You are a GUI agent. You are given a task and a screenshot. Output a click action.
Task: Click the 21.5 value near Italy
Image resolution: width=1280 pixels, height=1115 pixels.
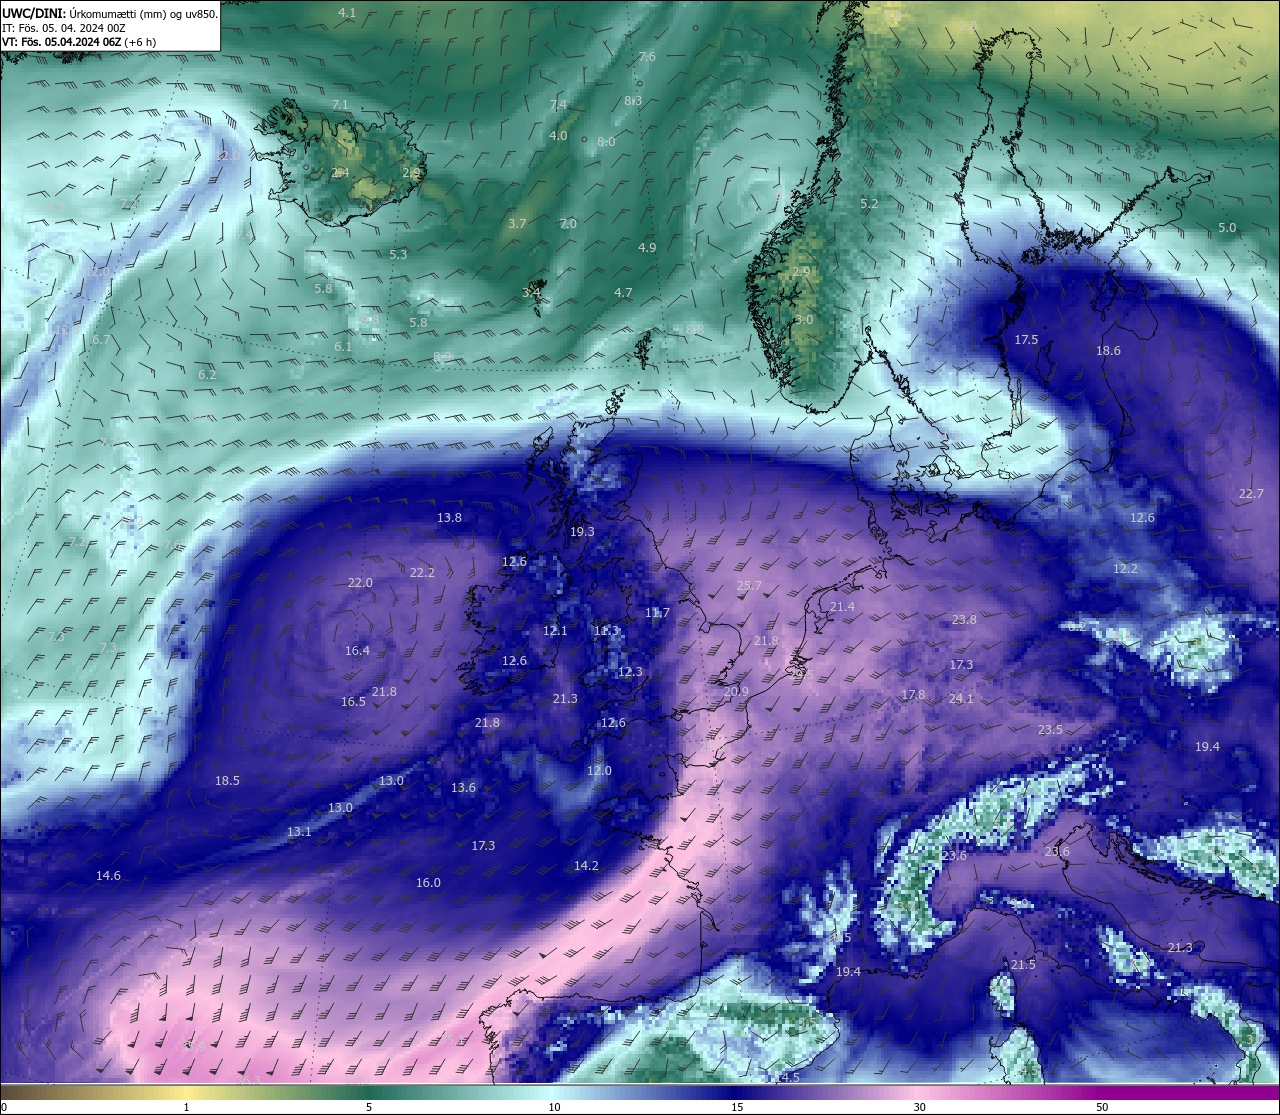coord(1022,965)
